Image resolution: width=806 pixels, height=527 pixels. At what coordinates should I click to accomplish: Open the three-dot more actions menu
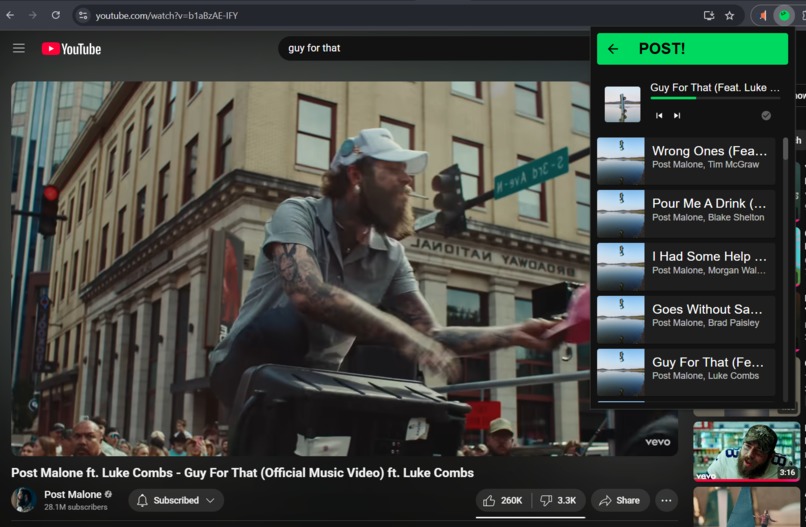666,500
